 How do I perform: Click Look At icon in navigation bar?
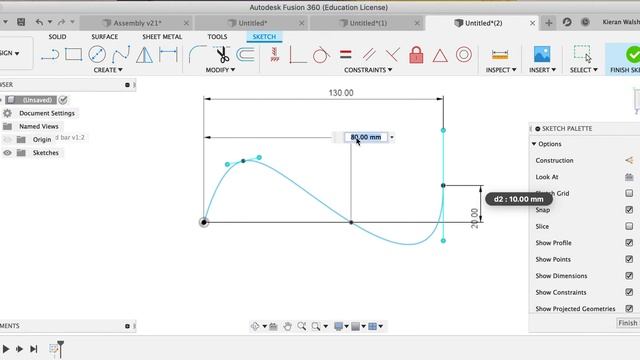(273, 326)
